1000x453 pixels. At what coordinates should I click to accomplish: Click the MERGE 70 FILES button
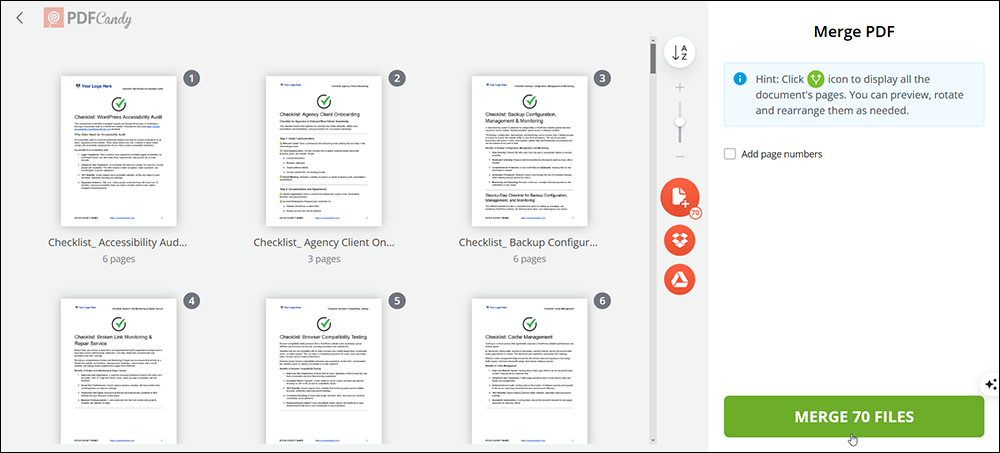pyautogui.click(x=854, y=417)
